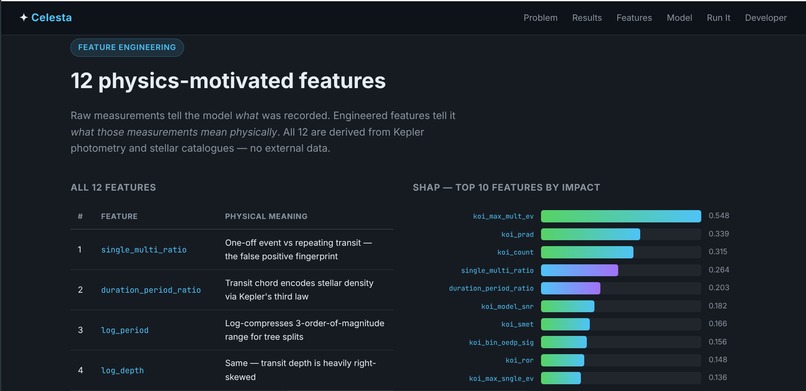Screen dimensions: 806x391
Task: Click 'Same — transit depth is heavily right-skewed' description
Action: tap(301, 370)
